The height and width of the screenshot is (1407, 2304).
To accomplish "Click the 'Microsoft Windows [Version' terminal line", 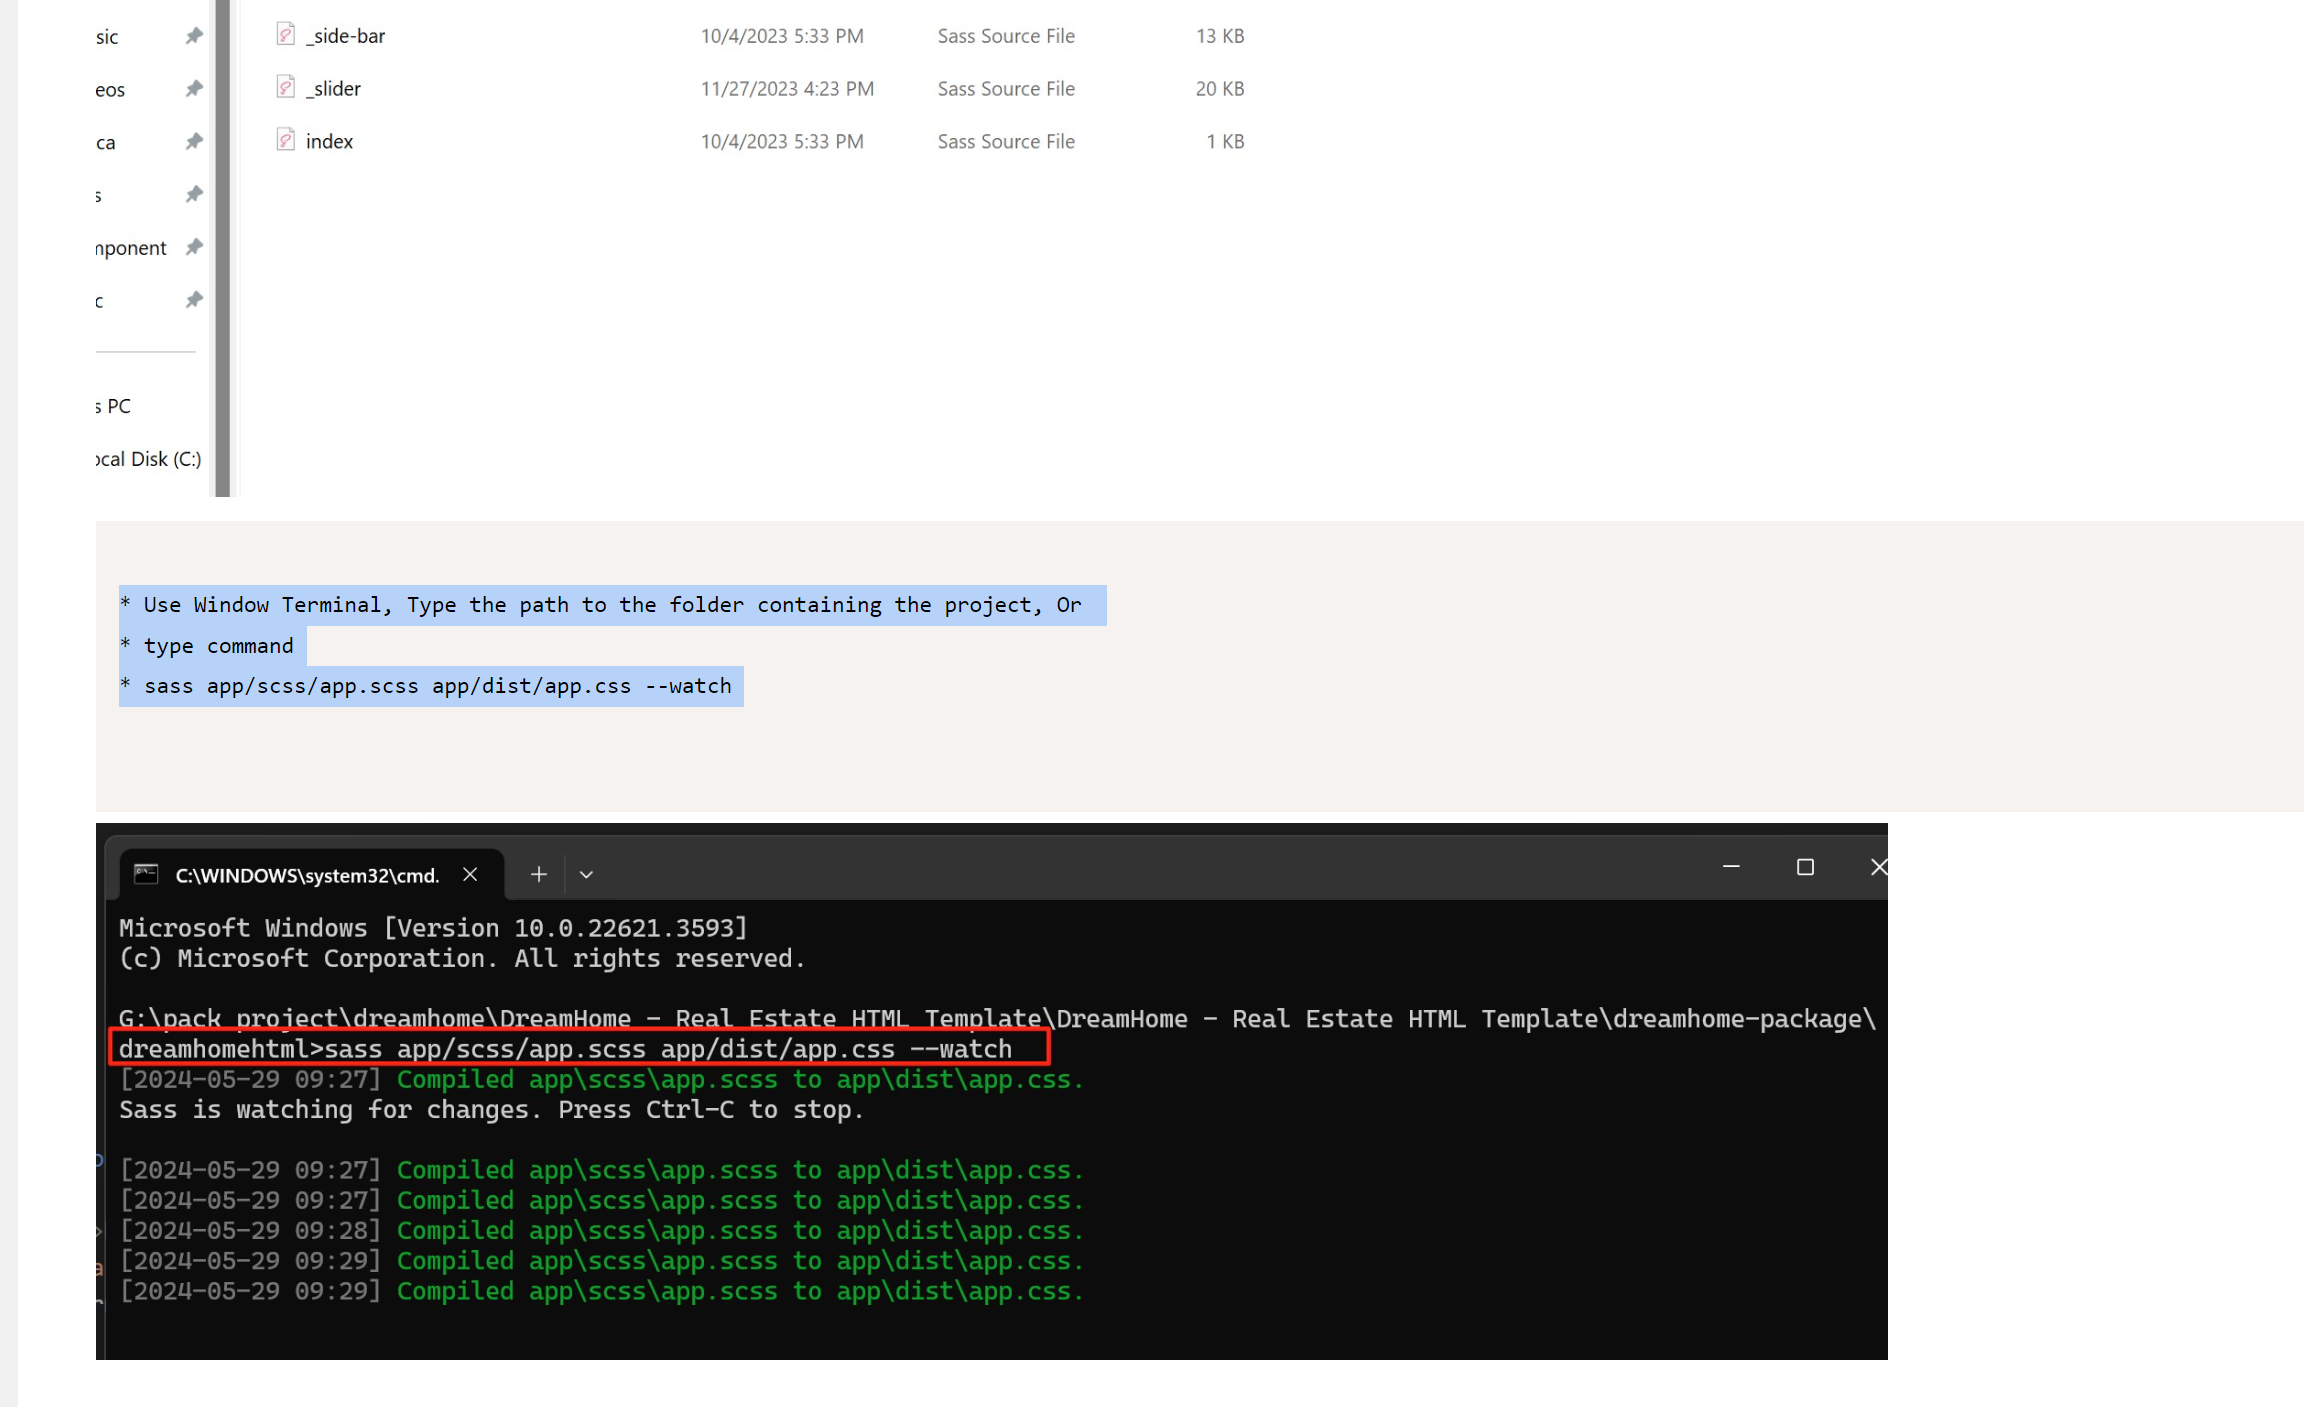I will click(433, 928).
